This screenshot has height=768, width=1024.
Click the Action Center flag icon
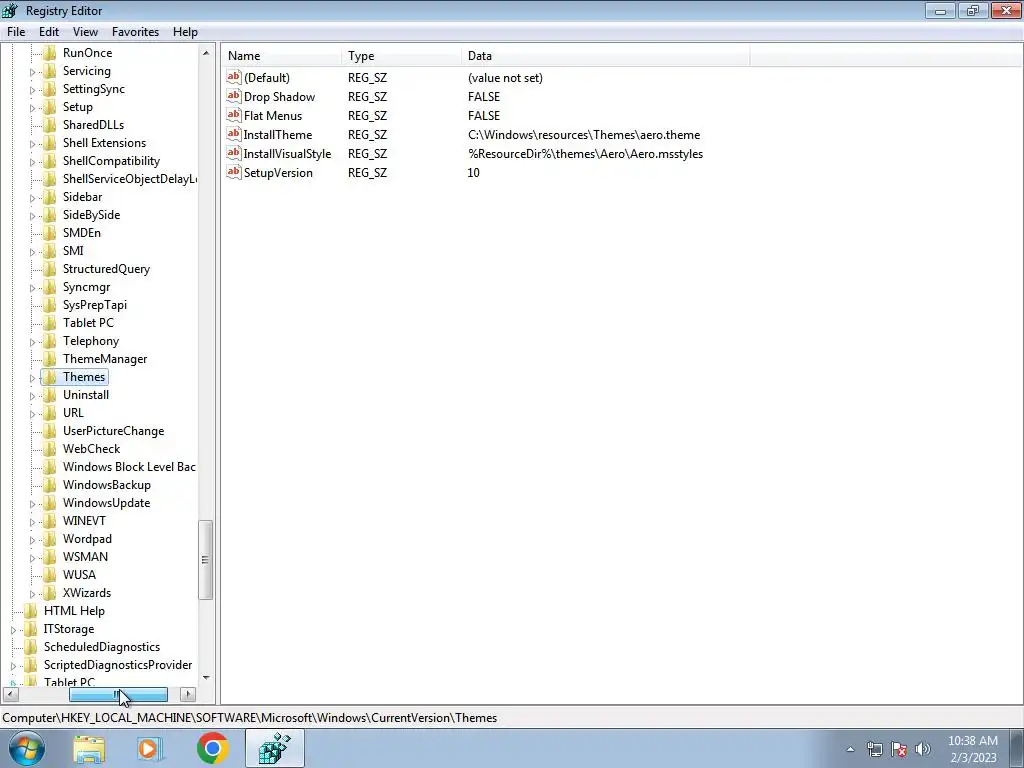tap(899, 749)
